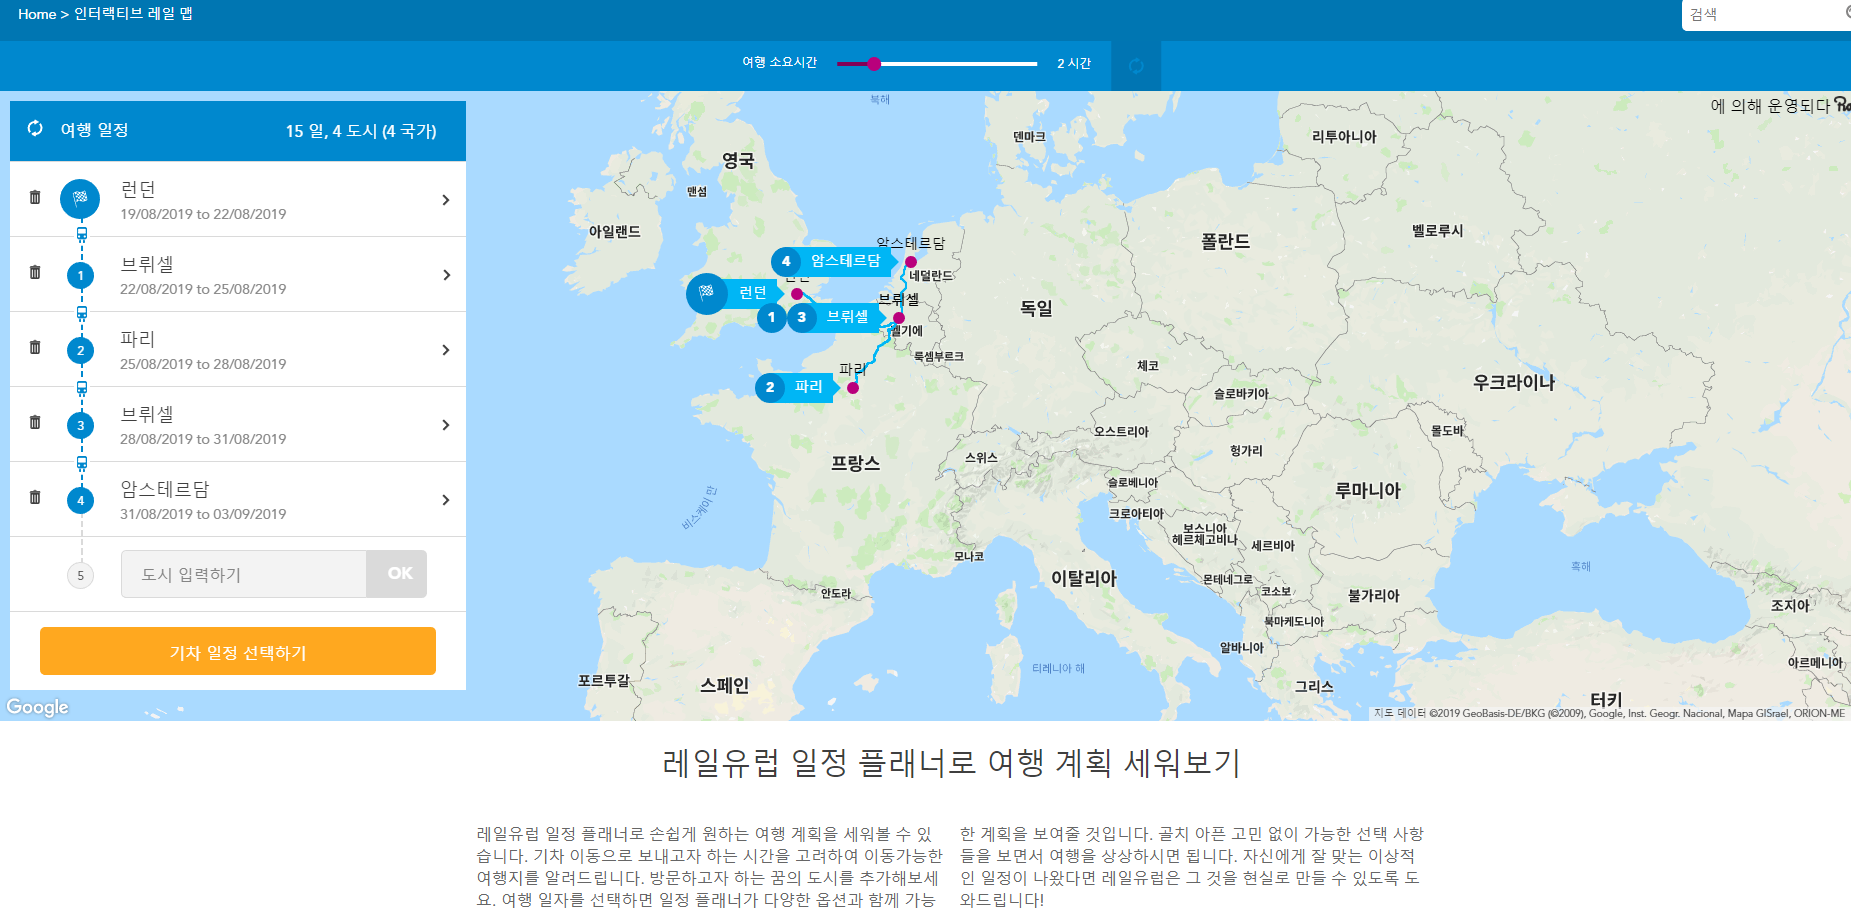Screen dimensions: 1851x911
Task: Expand the 런던 itinerary row chevron
Action: (446, 200)
